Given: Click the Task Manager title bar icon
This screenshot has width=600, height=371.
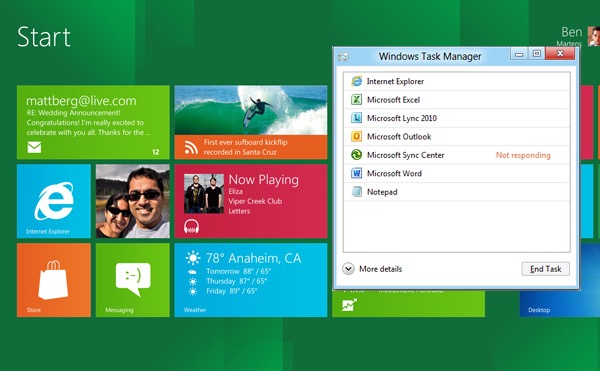Looking at the screenshot, I should coord(343,57).
